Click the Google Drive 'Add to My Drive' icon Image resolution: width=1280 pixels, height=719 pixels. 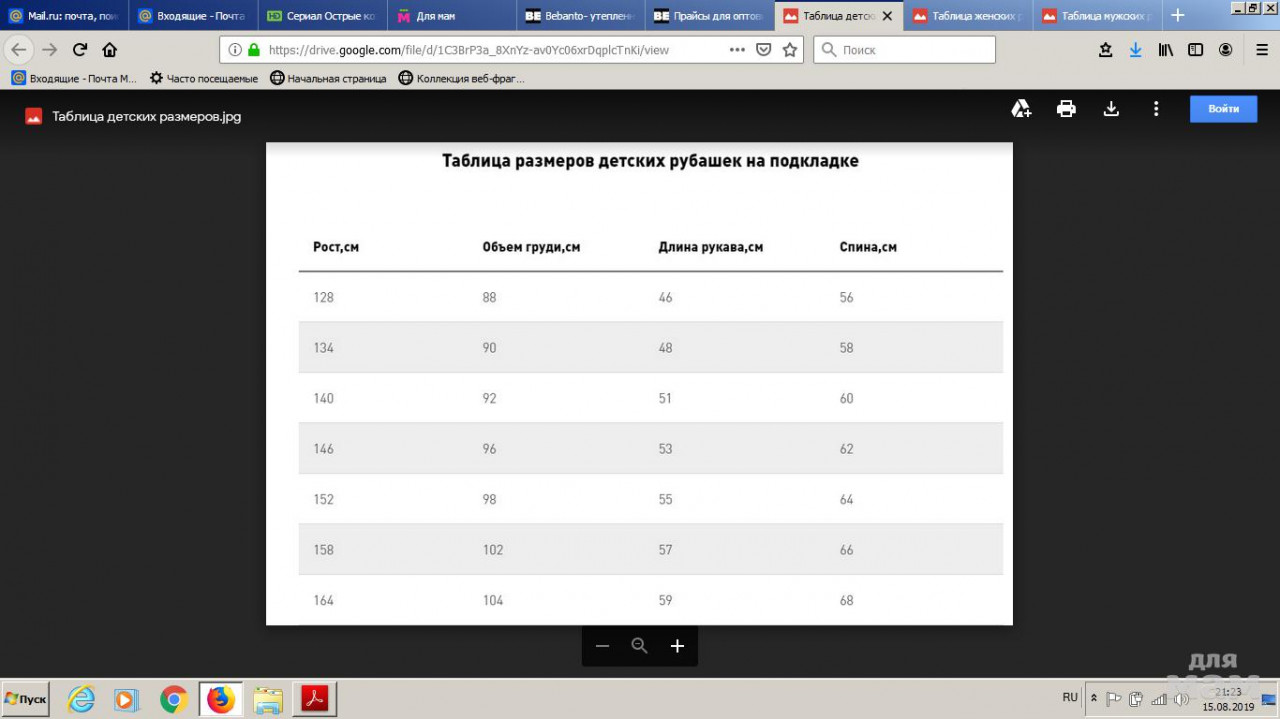(x=1021, y=109)
